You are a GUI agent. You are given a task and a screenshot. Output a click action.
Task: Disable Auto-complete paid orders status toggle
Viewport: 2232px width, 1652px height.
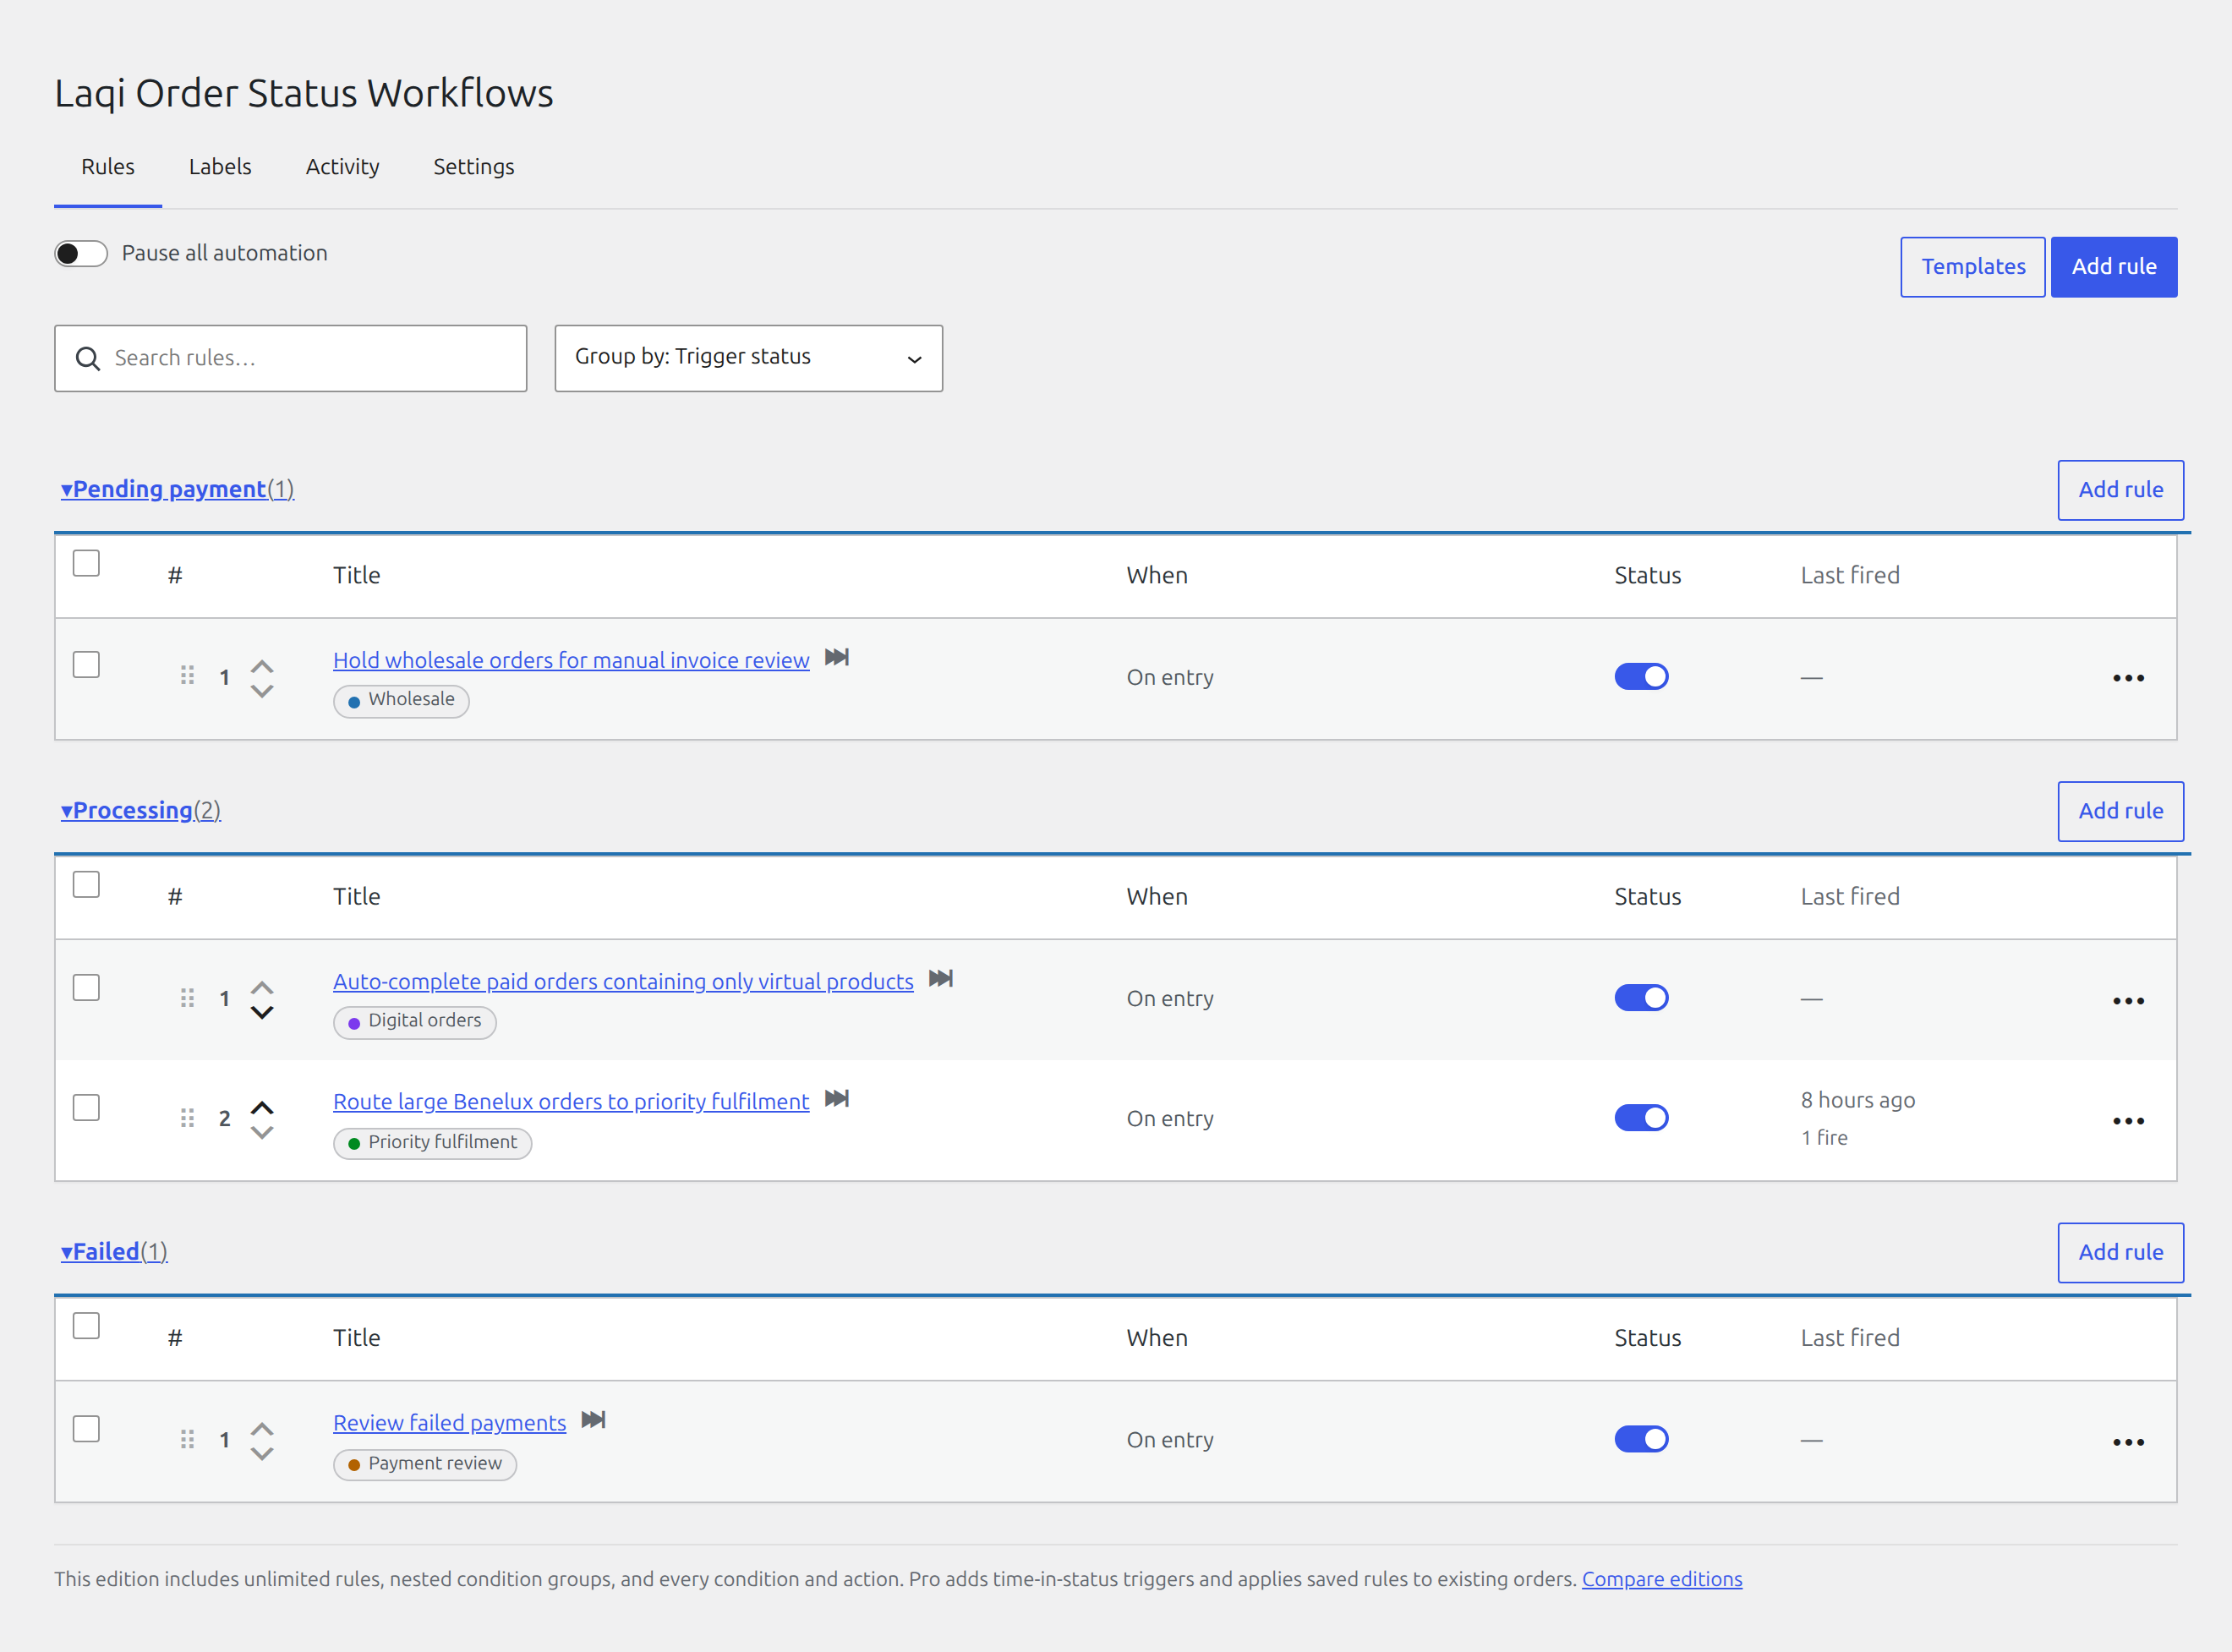pyautogui.click(x=1641, y=998)
